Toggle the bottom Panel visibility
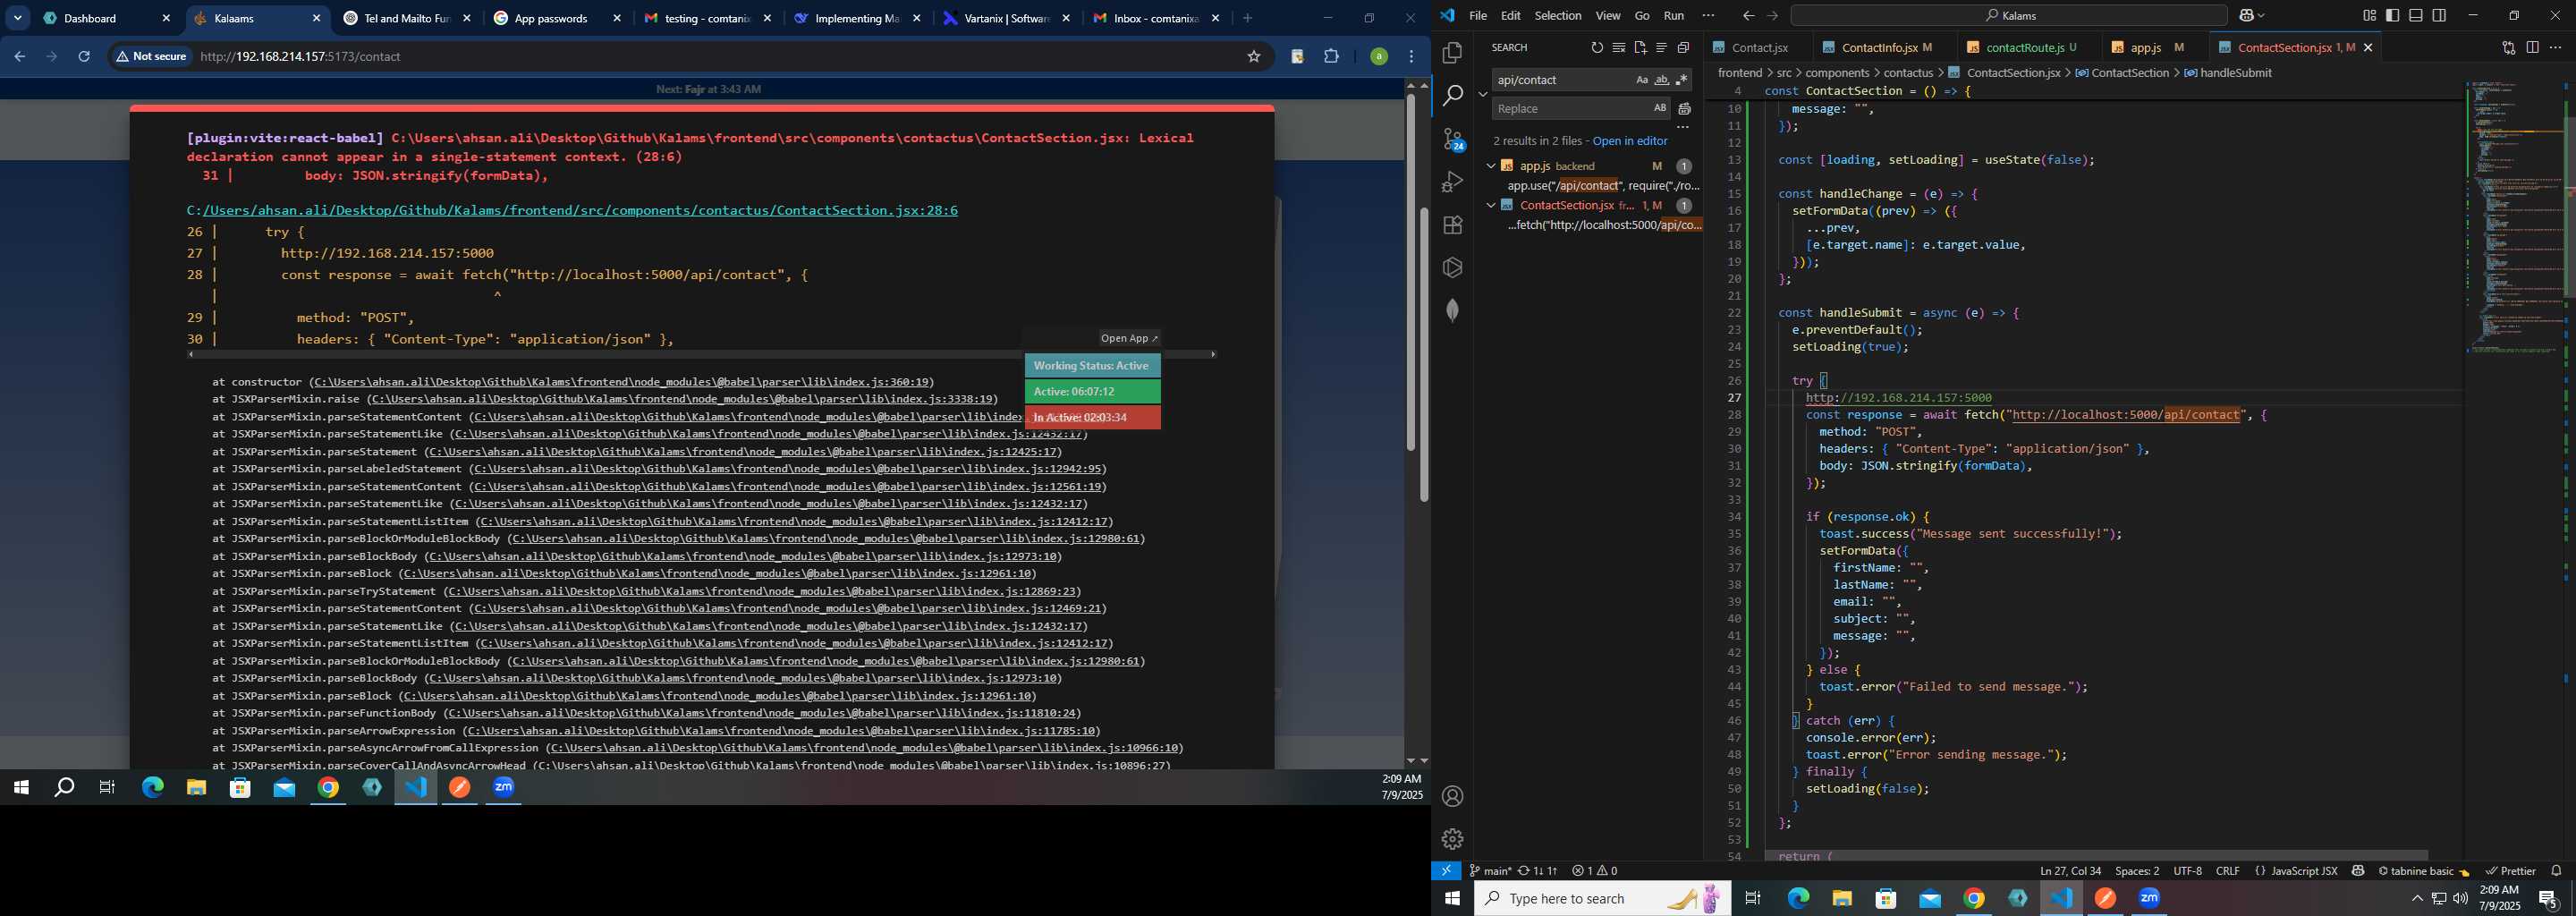Image resolution: width=2576 pixels, height=916 pixels. tap(2415, 16)
